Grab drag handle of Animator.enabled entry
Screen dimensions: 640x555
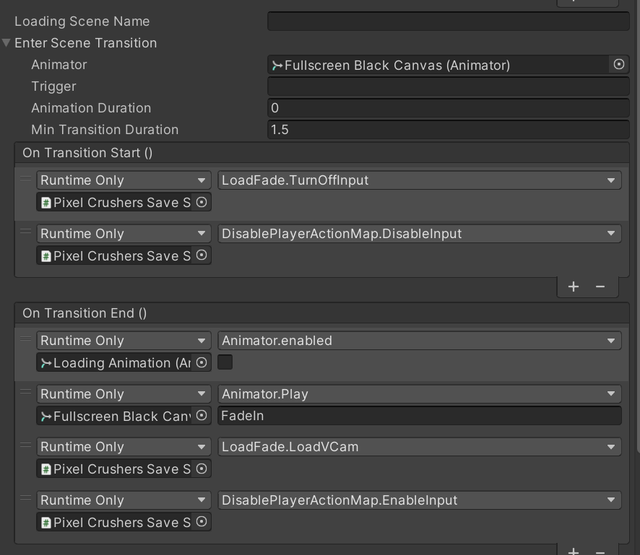(26, 338)
